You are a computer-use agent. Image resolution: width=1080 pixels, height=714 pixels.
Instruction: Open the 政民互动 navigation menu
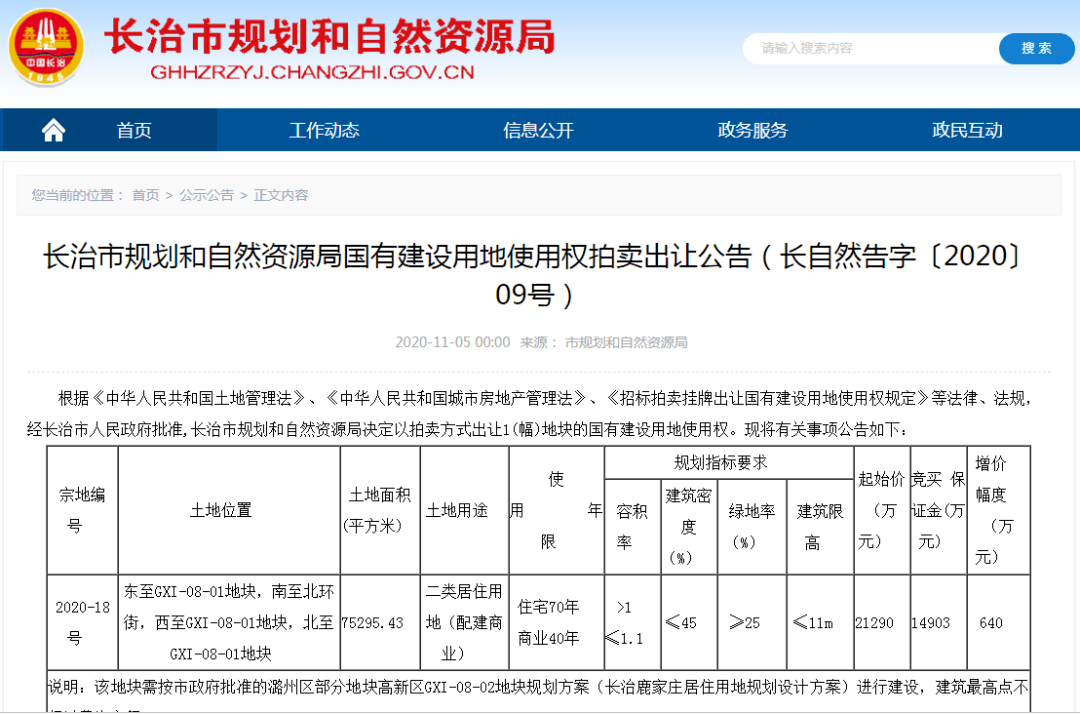click(967, 129)
